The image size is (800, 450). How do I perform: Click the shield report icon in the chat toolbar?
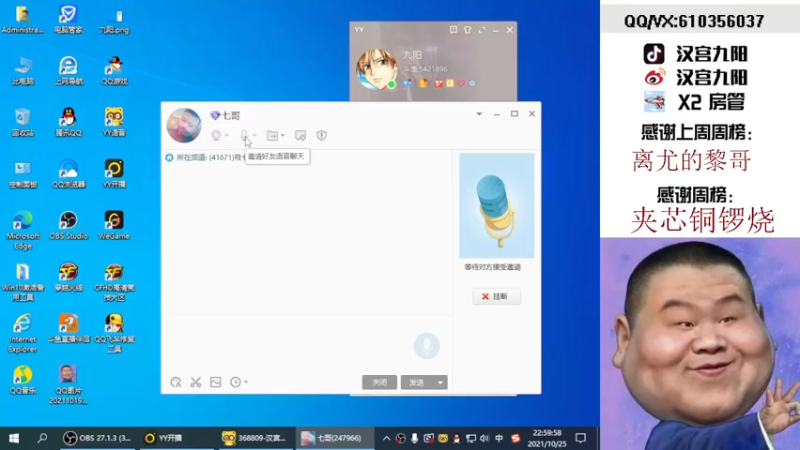pos(321,135)
